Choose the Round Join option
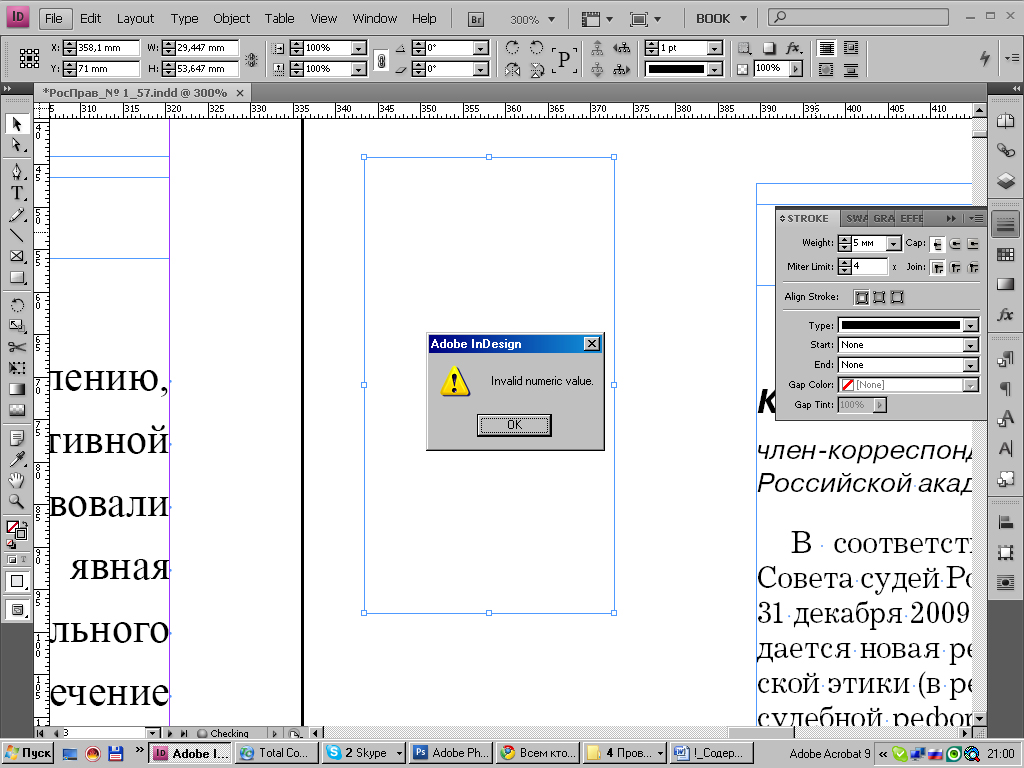 pos(955,267)
